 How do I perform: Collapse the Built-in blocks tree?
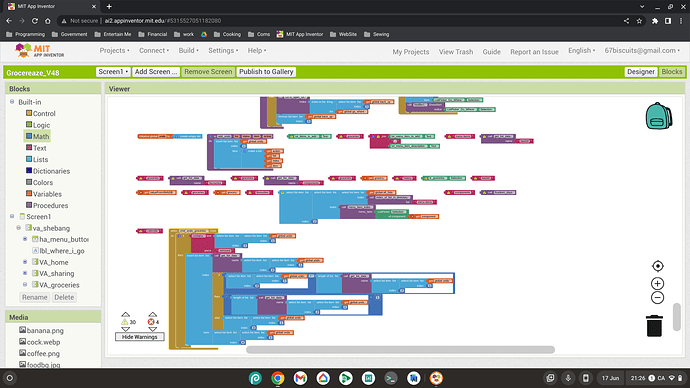(12, 102)
